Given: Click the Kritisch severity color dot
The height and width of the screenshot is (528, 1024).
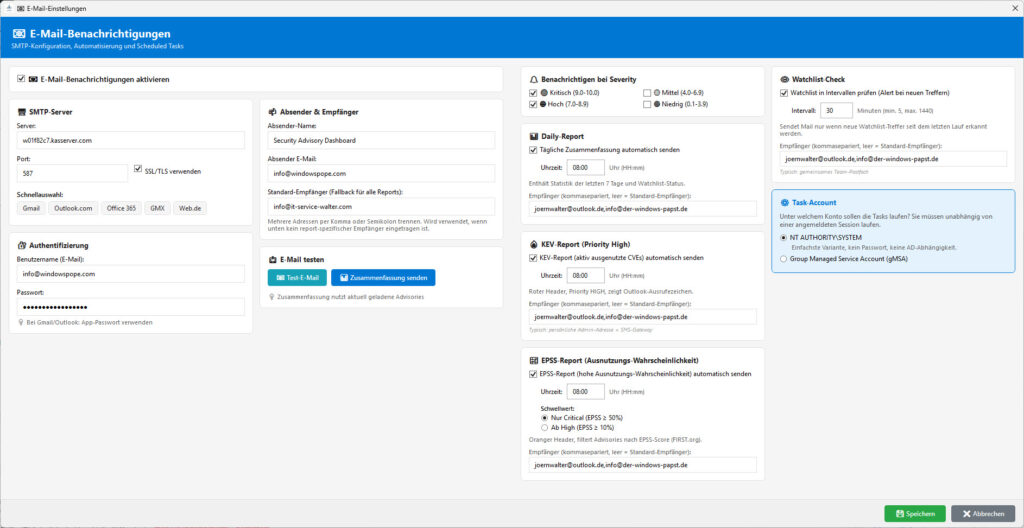Looking at the screenshot, I should click(x=544, y=93).
